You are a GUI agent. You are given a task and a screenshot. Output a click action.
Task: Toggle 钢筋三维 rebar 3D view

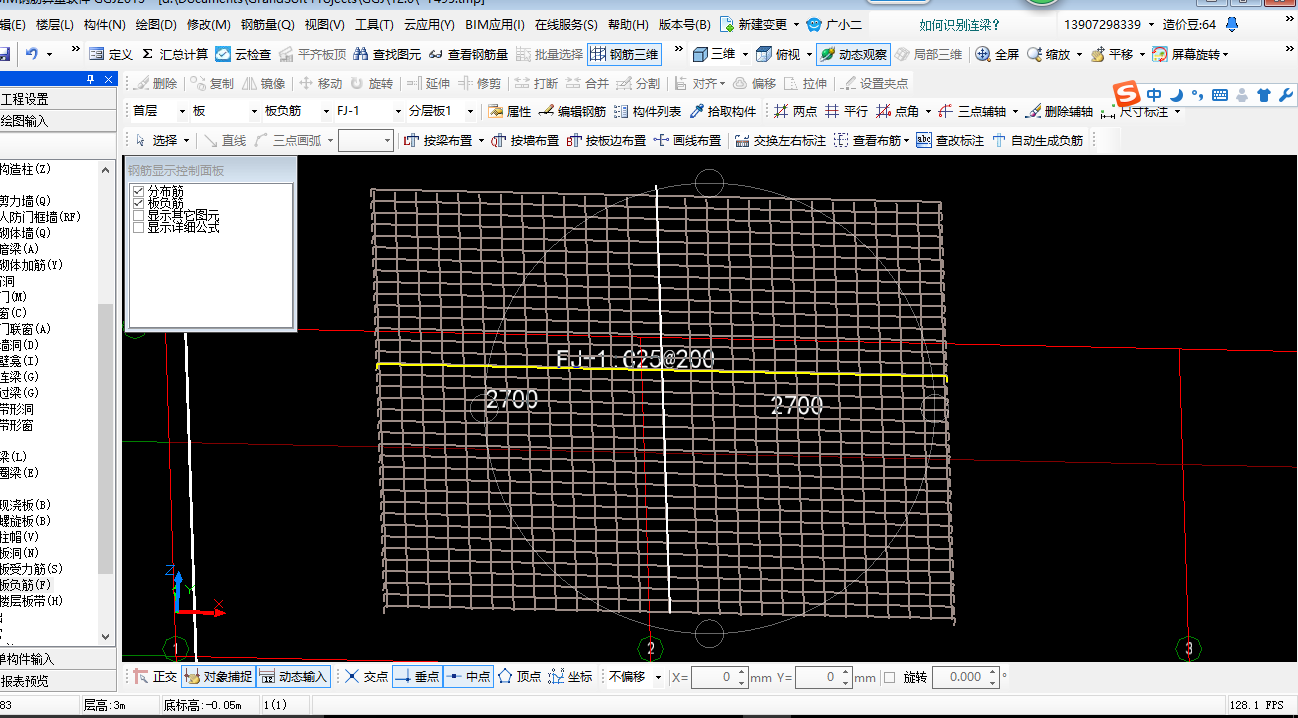click(x=624, y=54)
